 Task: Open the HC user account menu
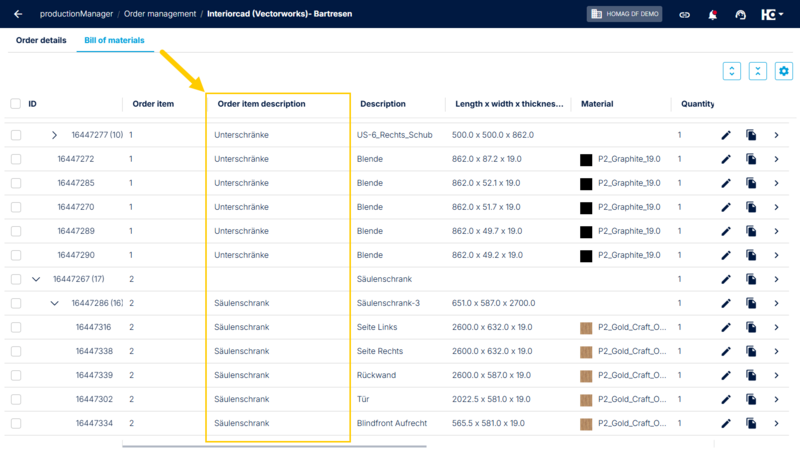772,14
